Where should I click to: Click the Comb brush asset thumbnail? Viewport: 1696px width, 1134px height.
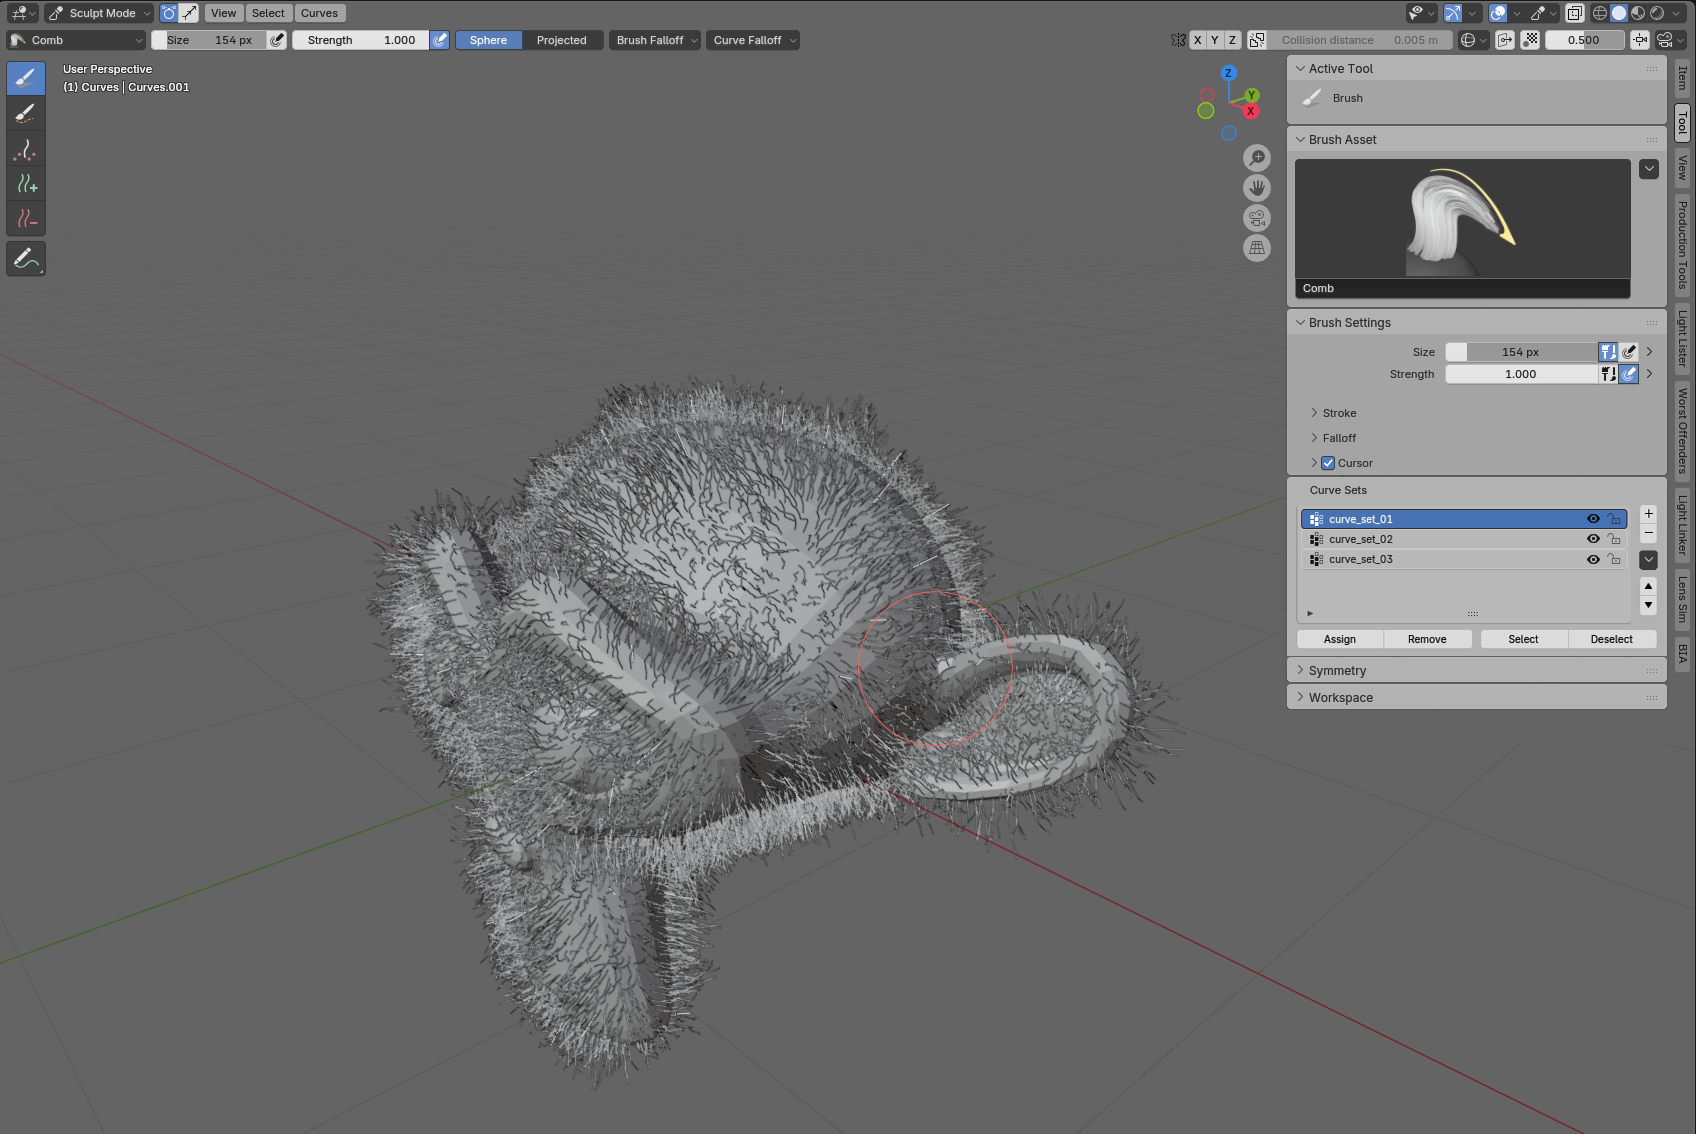pyautogui.click(x=1463, y=228)
